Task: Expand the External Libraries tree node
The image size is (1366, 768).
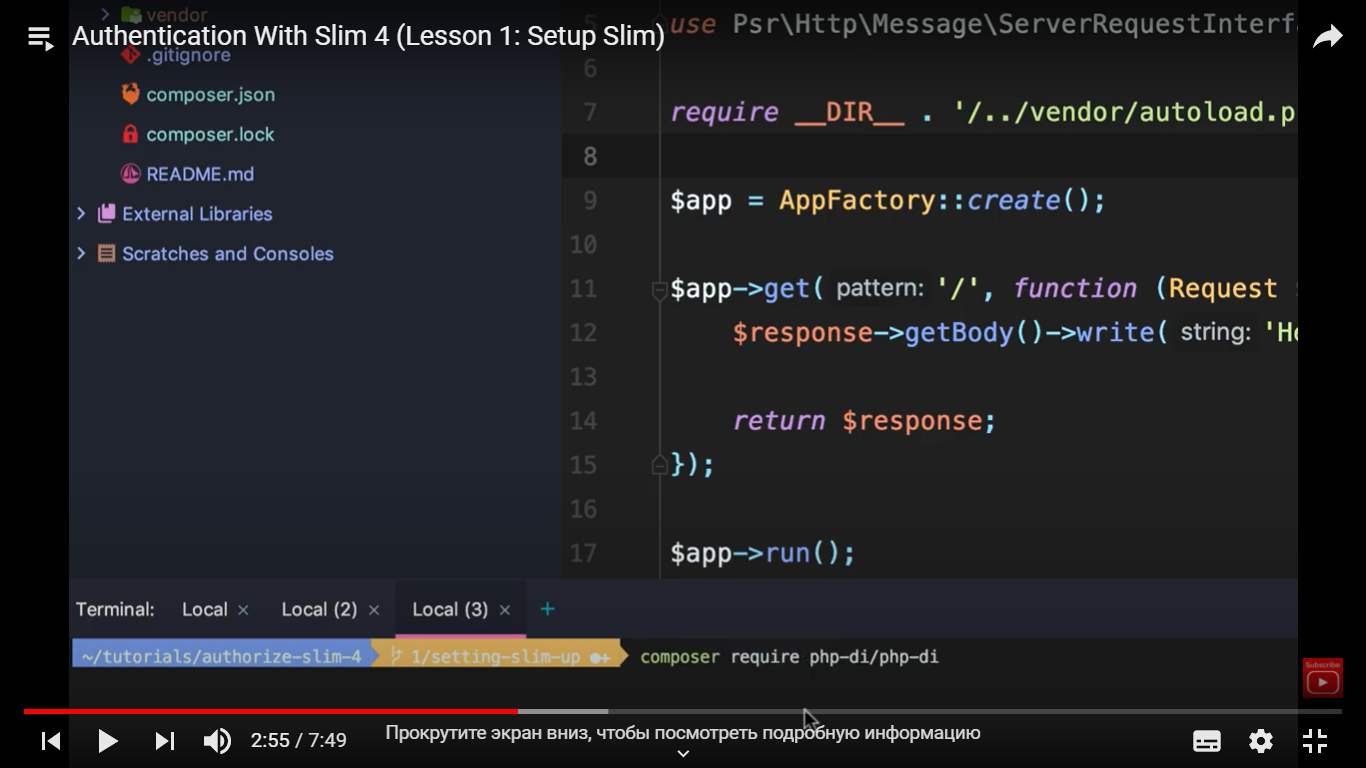Action: [81, 214]
